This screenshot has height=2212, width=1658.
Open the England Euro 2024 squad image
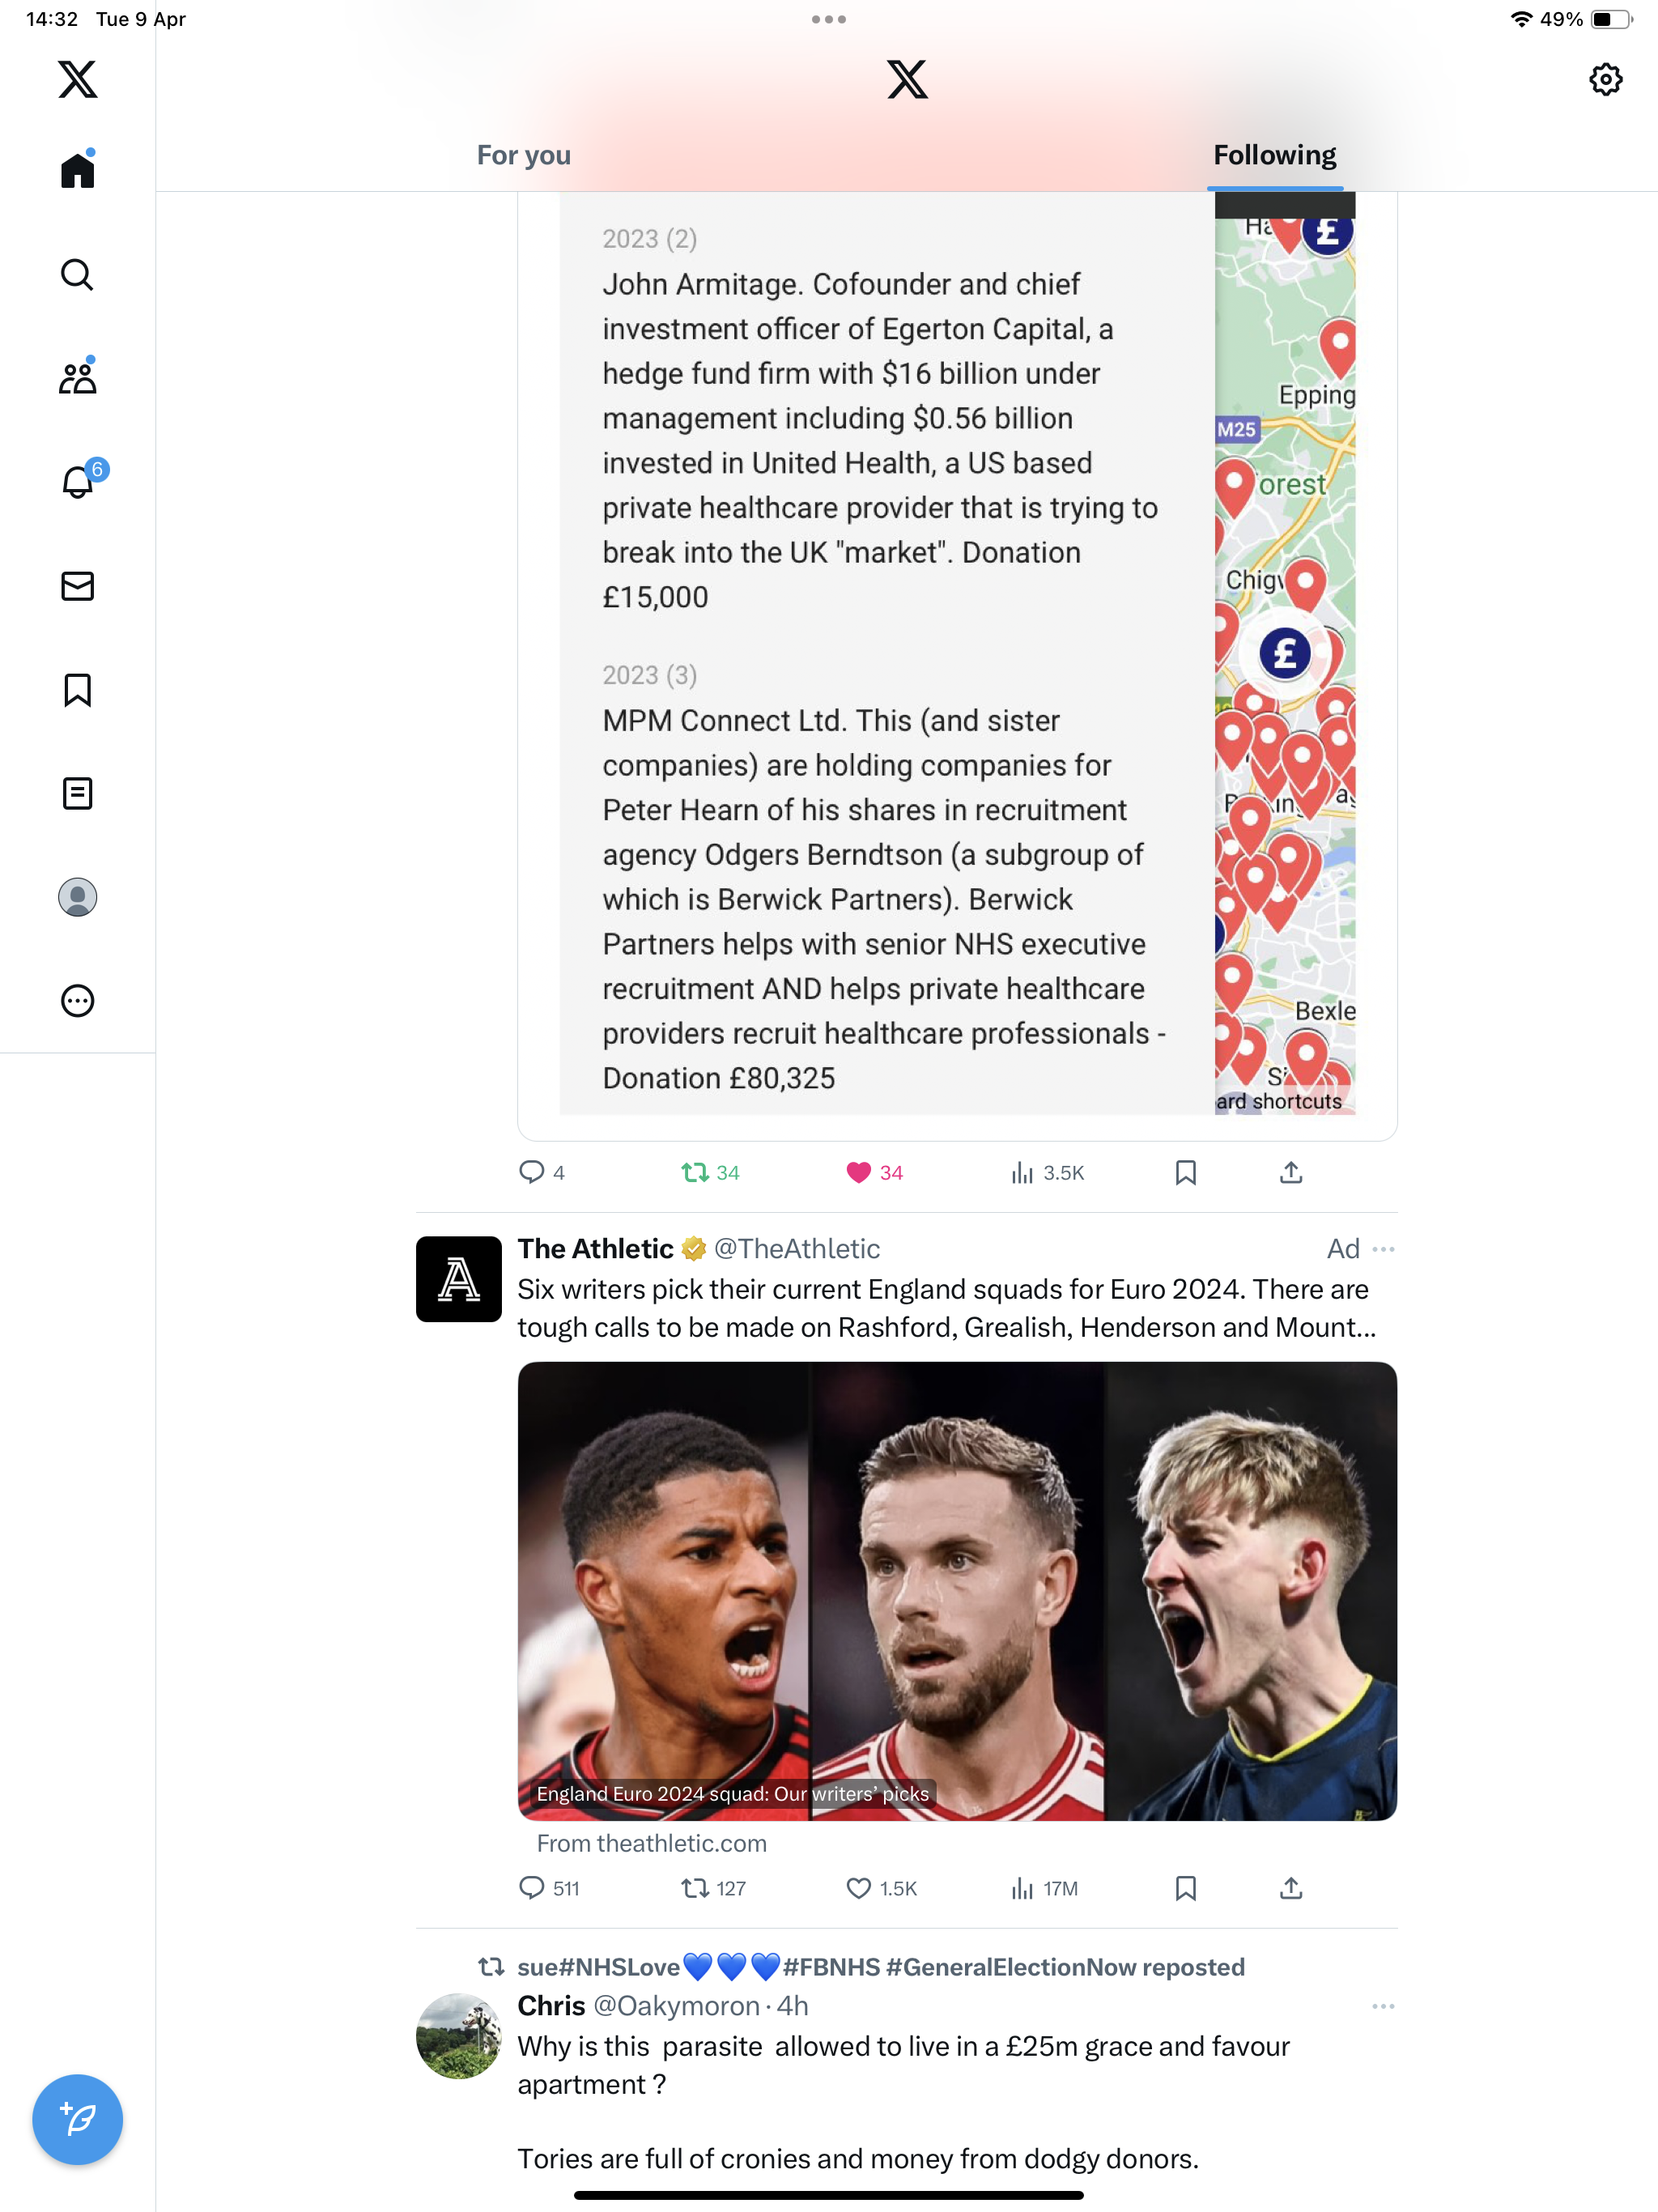[x=957, y=1591]
